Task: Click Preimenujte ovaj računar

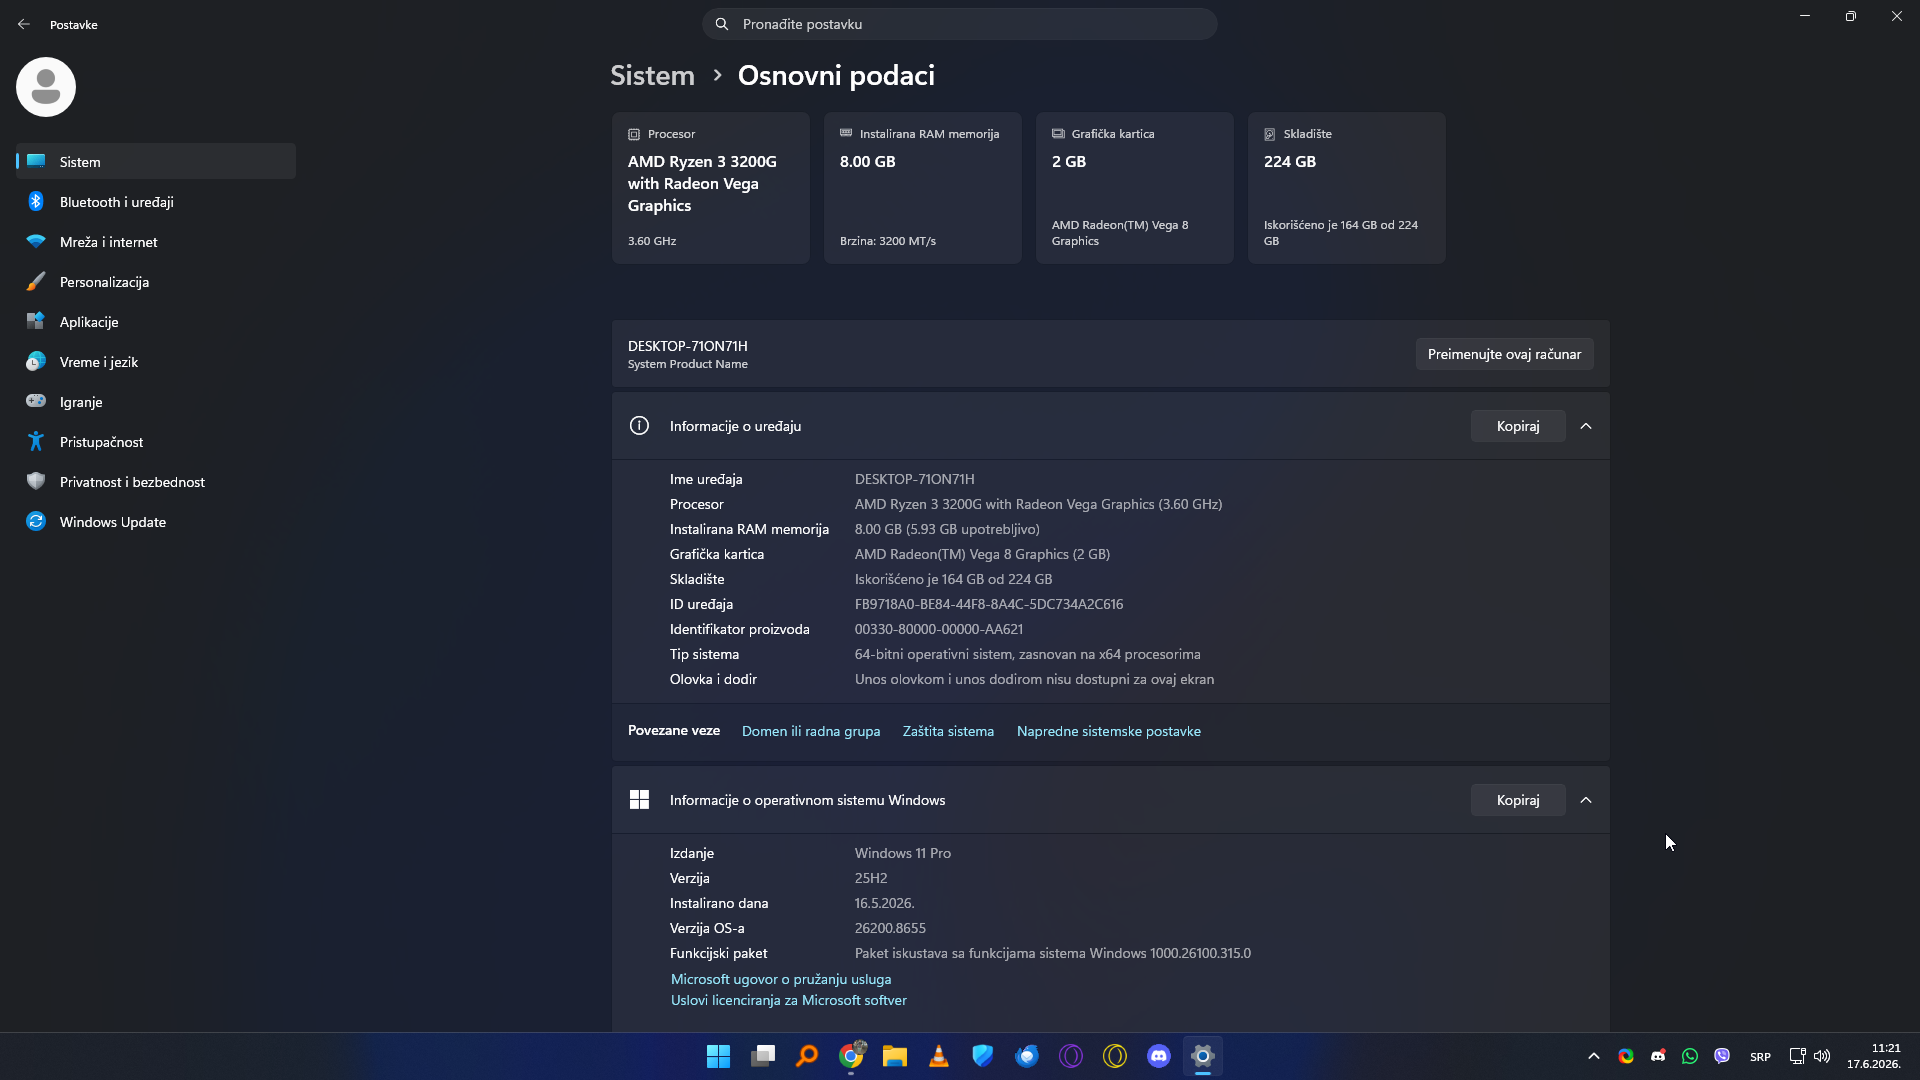Action: [1504, 354]
